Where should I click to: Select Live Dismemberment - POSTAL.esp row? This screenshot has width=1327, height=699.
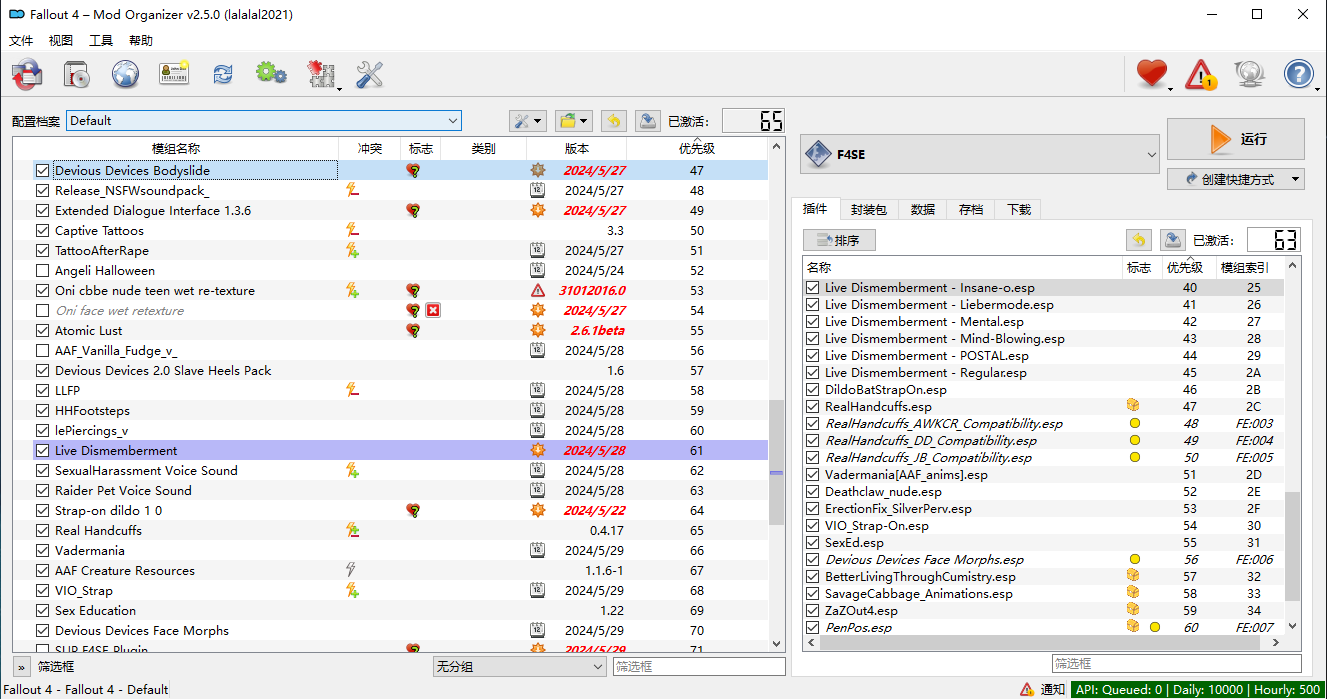1044,355
